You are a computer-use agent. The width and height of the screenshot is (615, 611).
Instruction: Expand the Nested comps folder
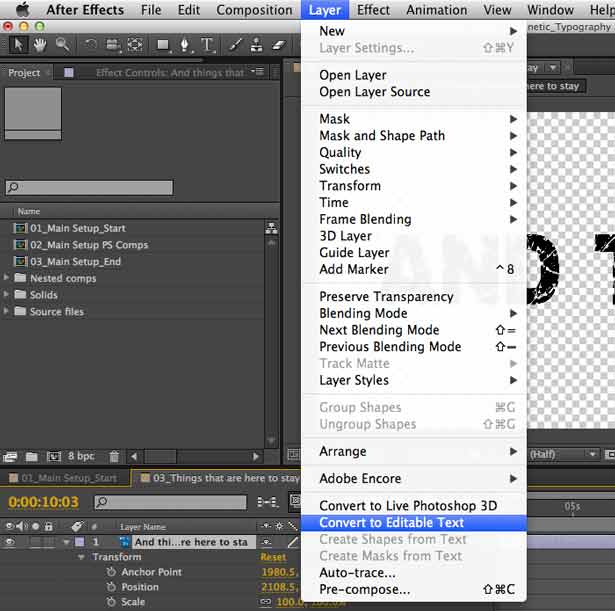coord(6,278)
